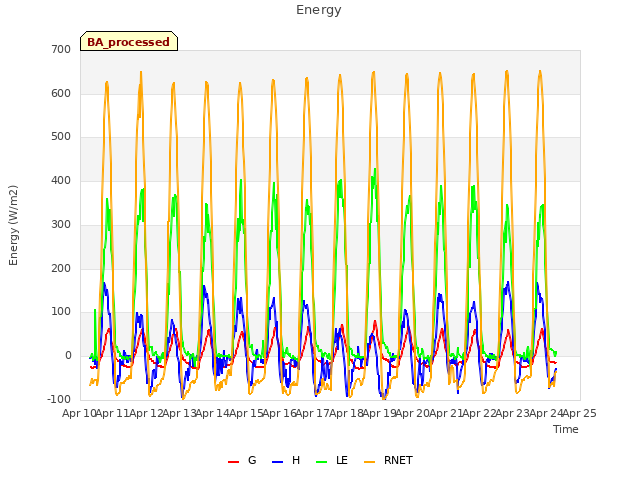The image size is (640, 480).
Task: Click the Apr 19 x-axis date label
Action: 380,413
